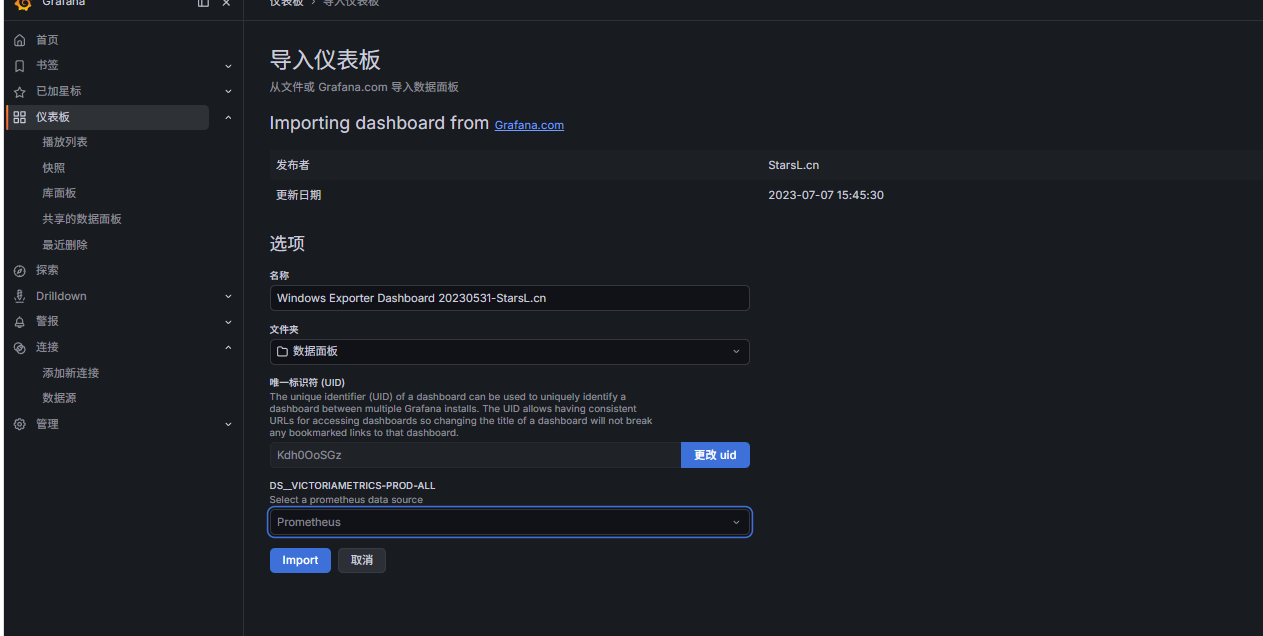Click the bookmark icon next to 书签
Image resolution: width=1263 pixels, height=636 pixels.
20,66
